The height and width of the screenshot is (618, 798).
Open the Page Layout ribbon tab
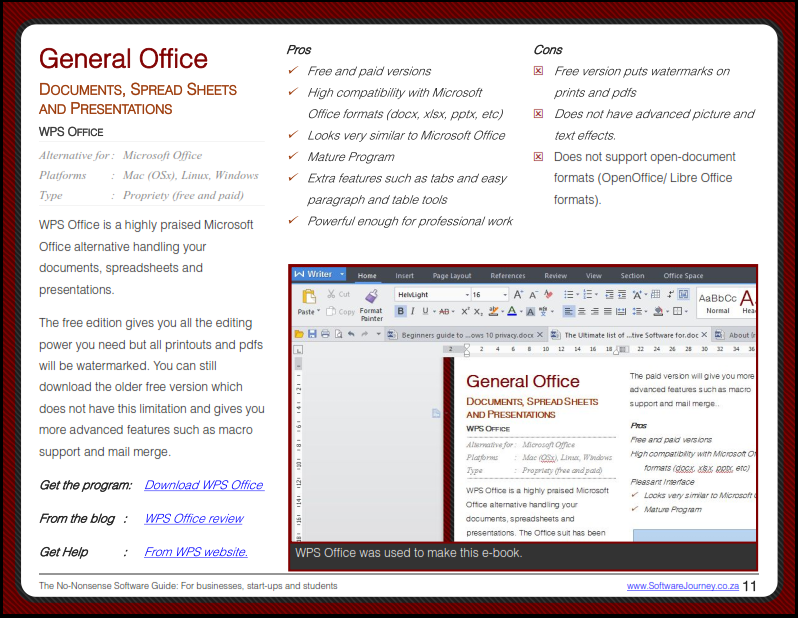click(x=452, y=276)
